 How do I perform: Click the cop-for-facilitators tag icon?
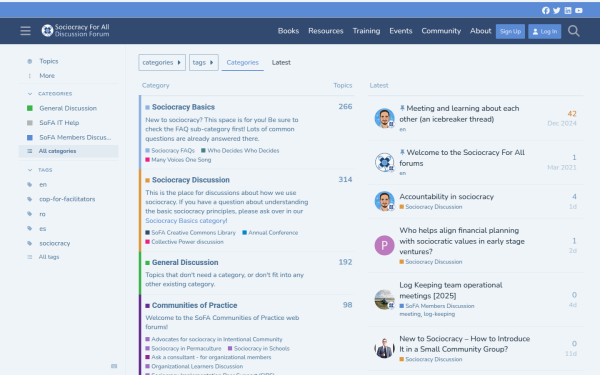pos(29,199)
